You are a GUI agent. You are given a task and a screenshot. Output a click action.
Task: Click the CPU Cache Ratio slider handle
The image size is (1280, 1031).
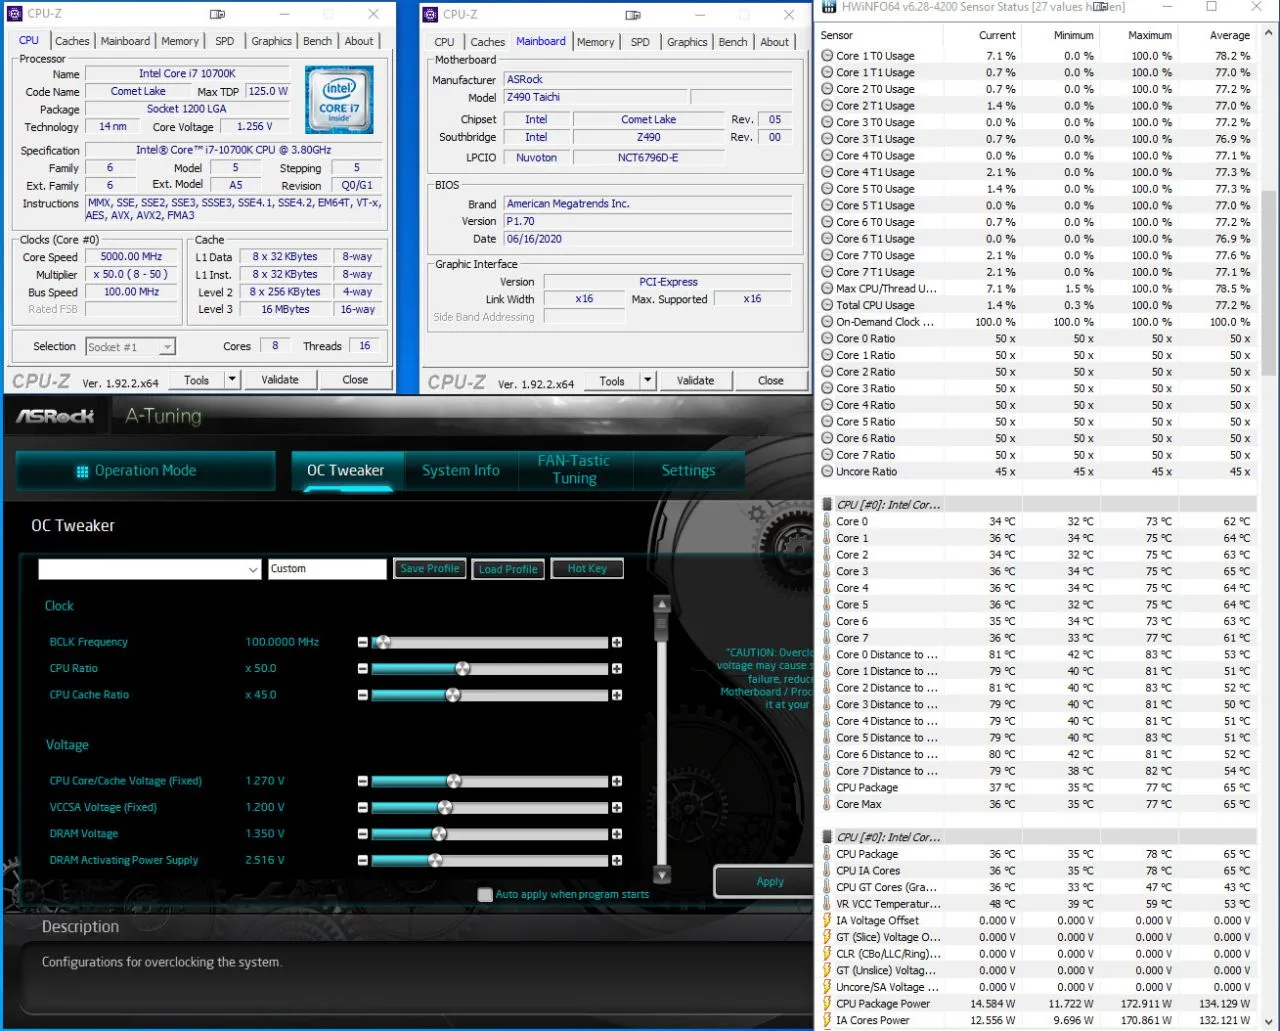click(452, 695)
